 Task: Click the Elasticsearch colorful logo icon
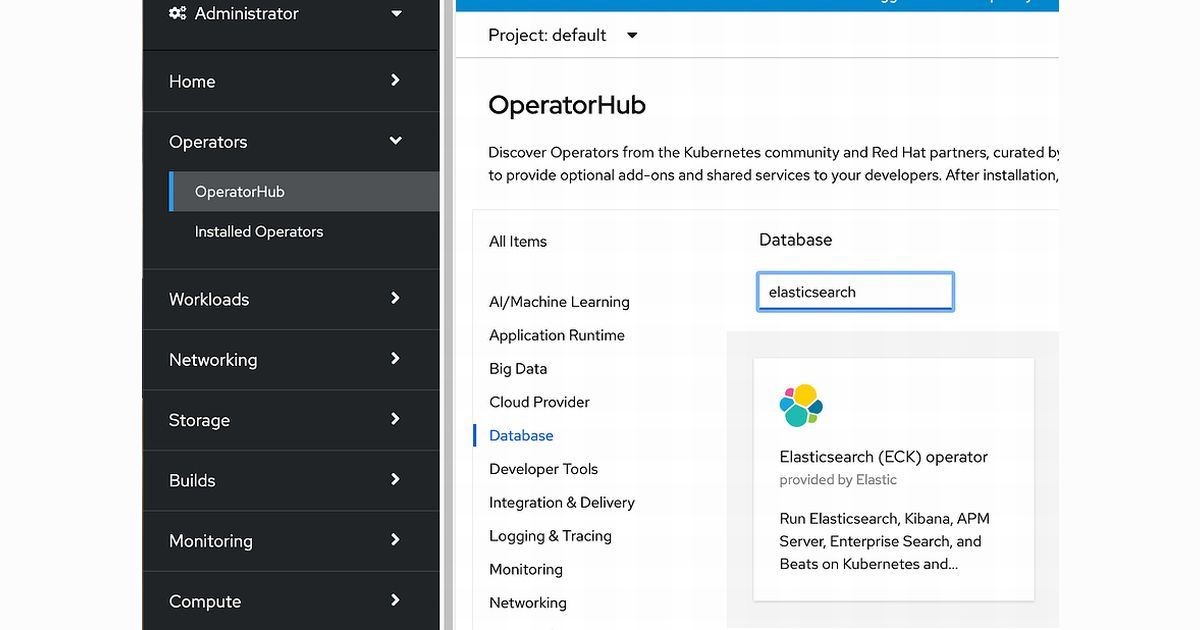coord(801,405)
